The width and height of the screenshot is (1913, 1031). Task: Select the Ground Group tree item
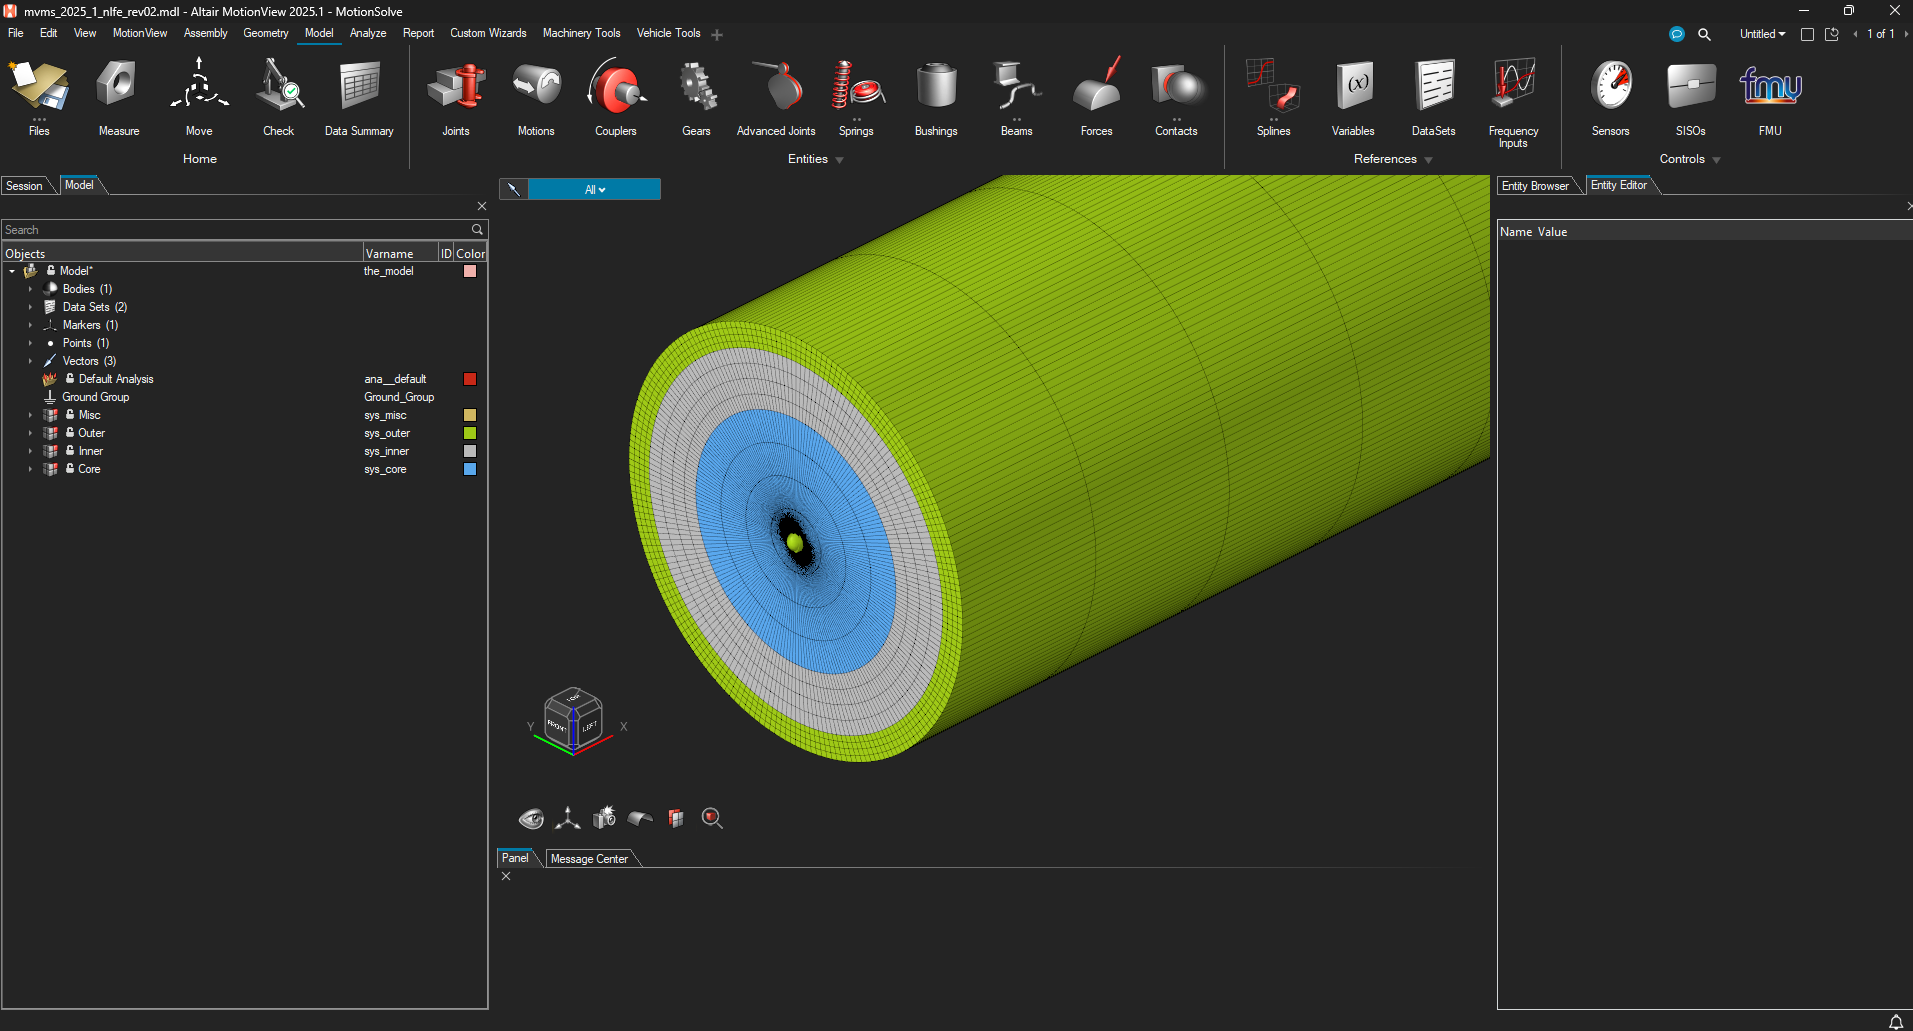pyautogui.click(x=96, y=397)
